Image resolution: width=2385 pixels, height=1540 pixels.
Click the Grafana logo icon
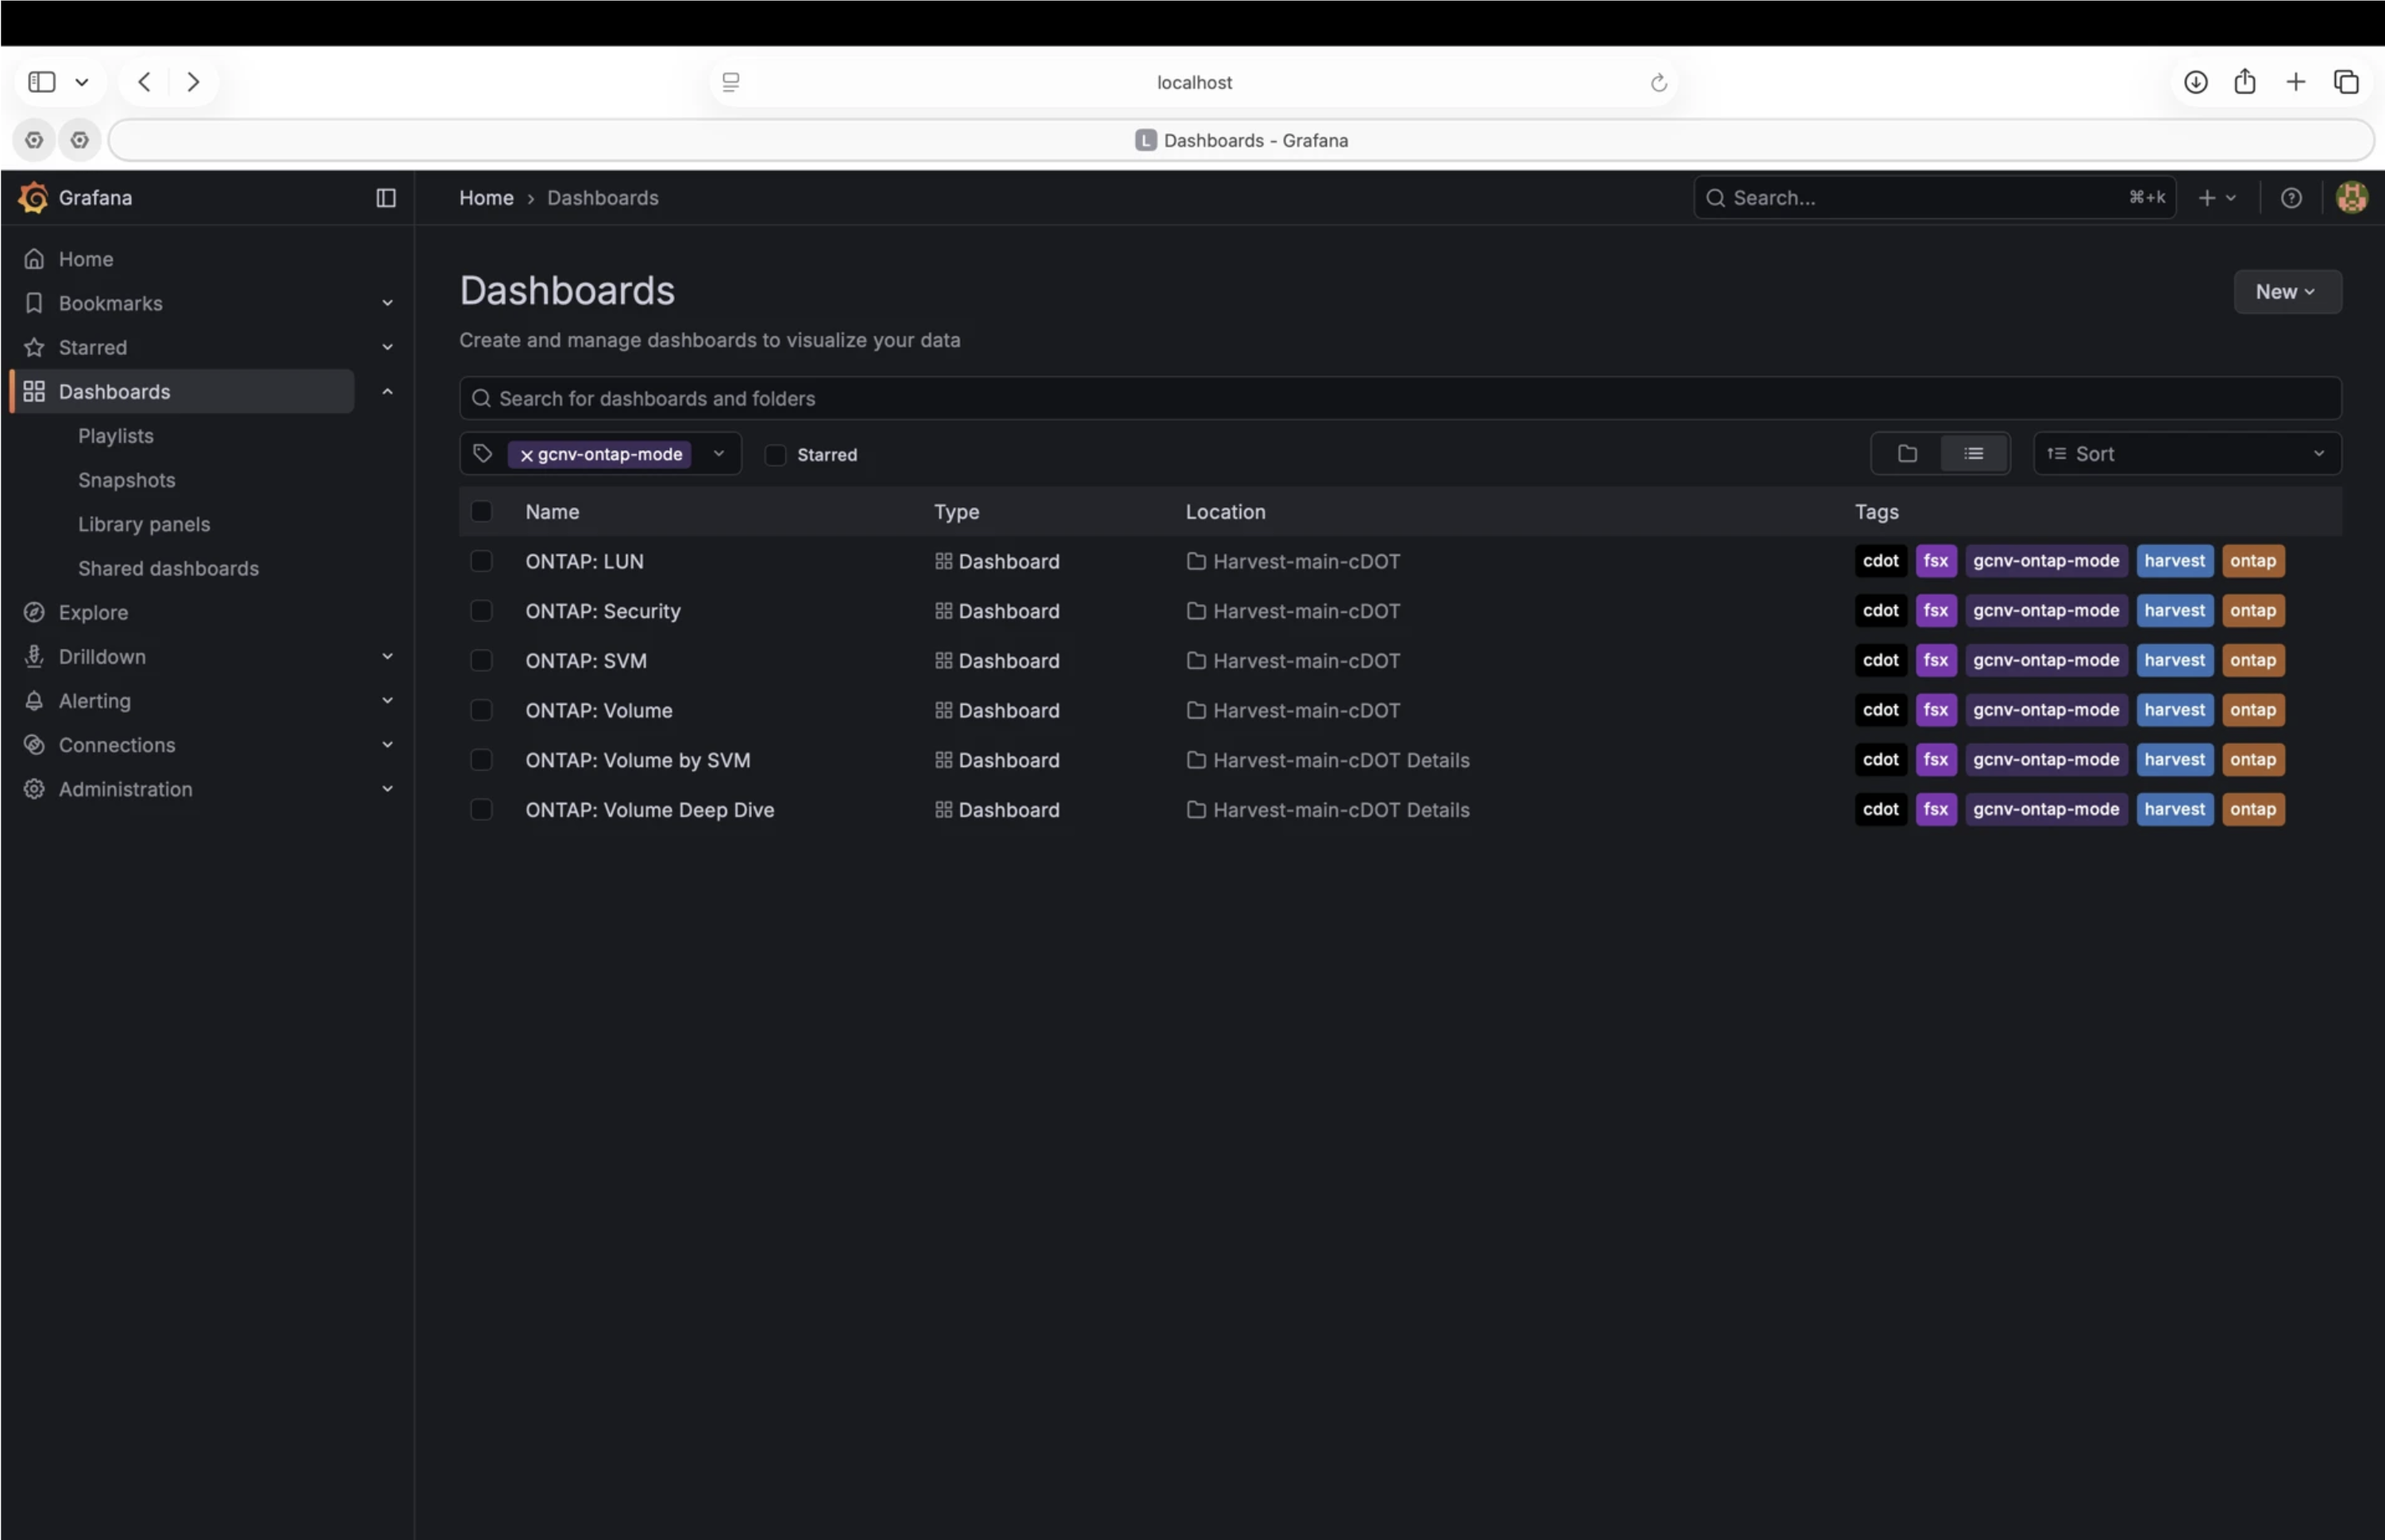coord(33,197)
